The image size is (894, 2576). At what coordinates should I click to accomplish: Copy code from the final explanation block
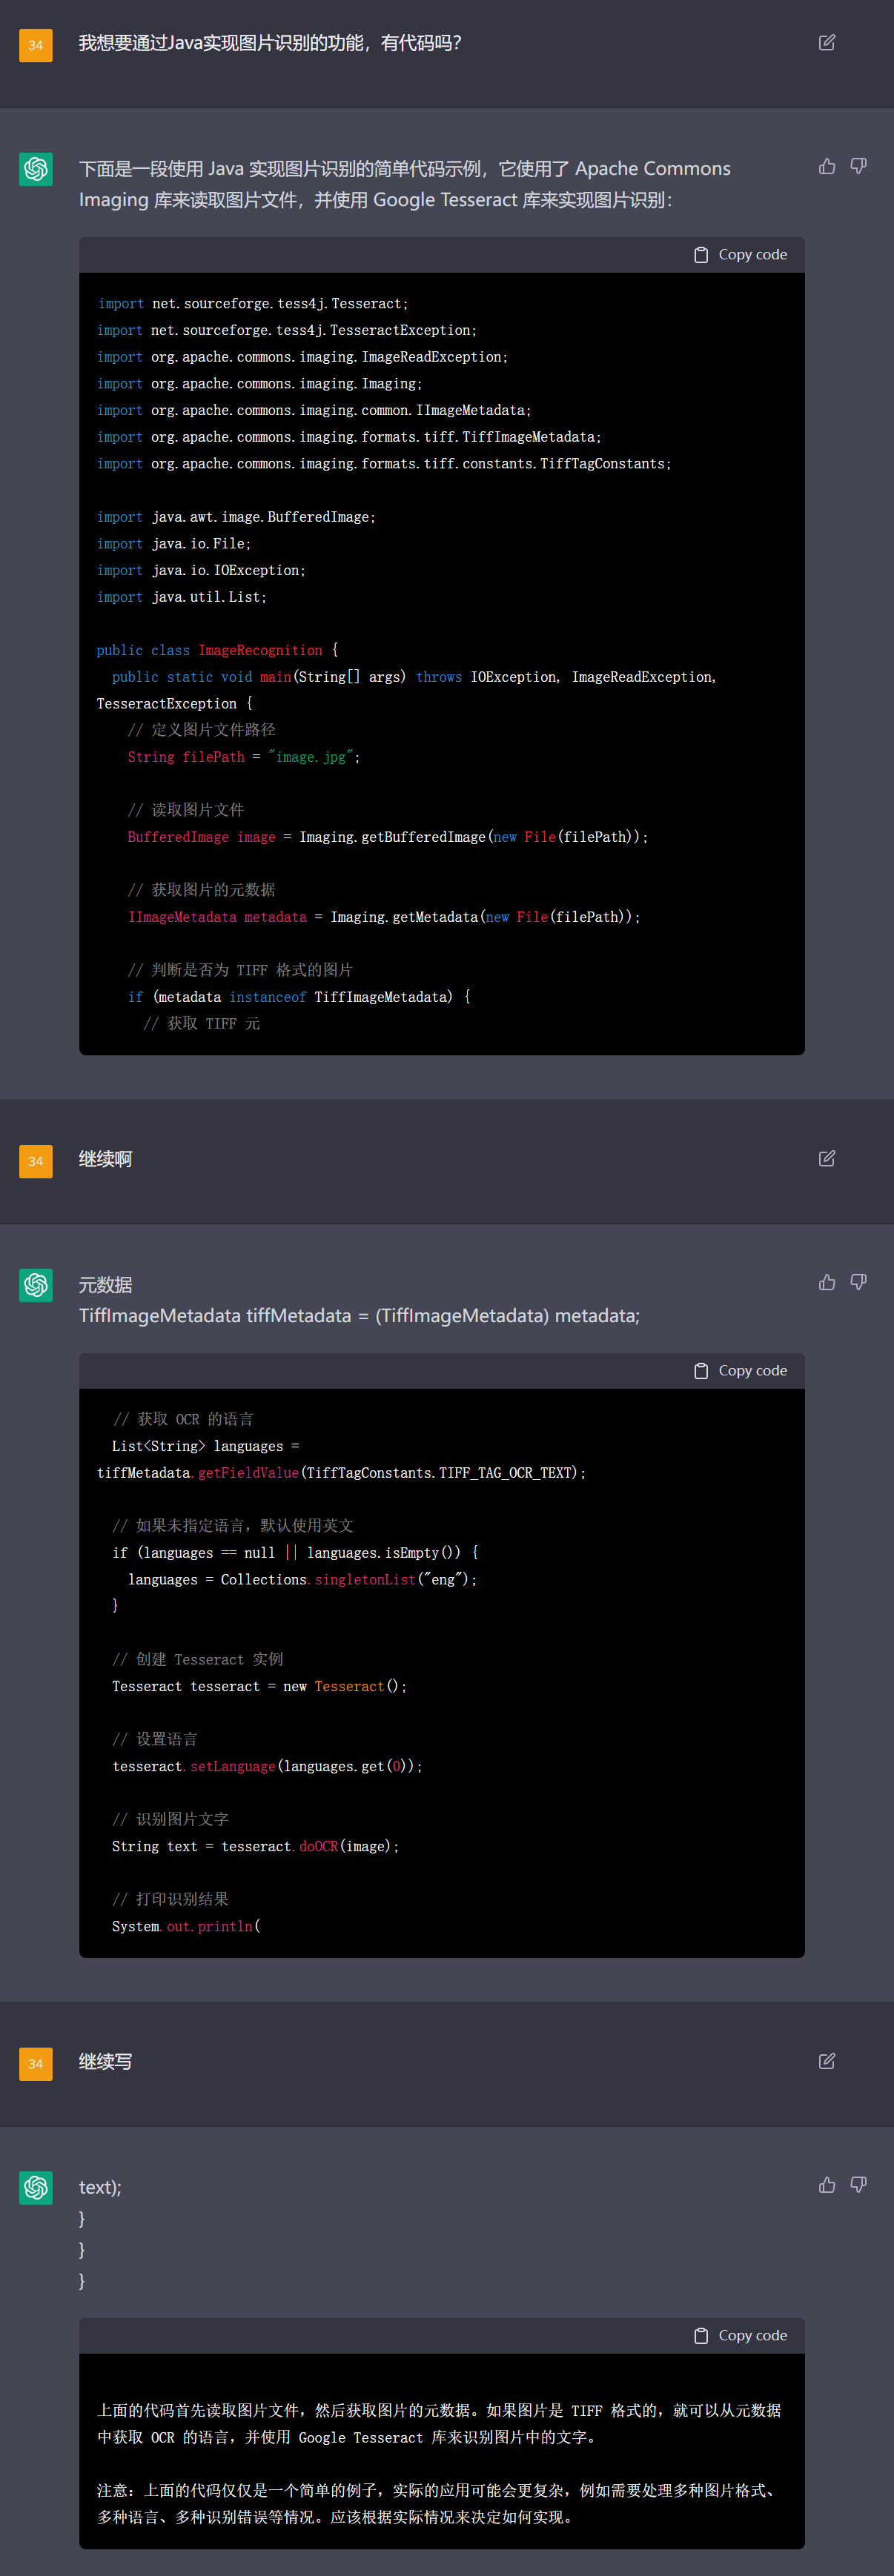click(x=741, y=2336)
